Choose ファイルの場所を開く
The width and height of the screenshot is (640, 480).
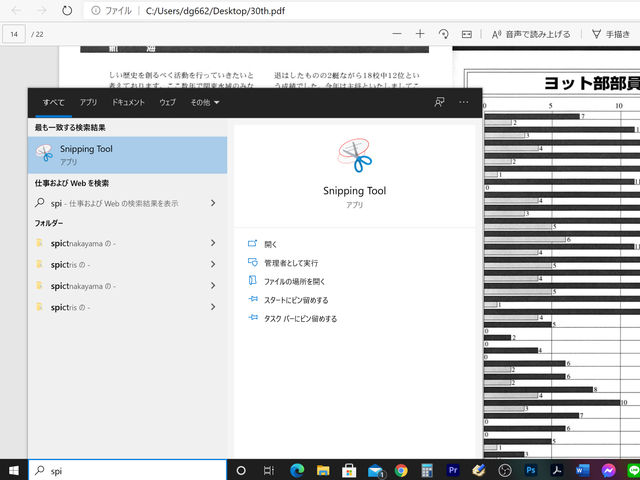[294, 281]
